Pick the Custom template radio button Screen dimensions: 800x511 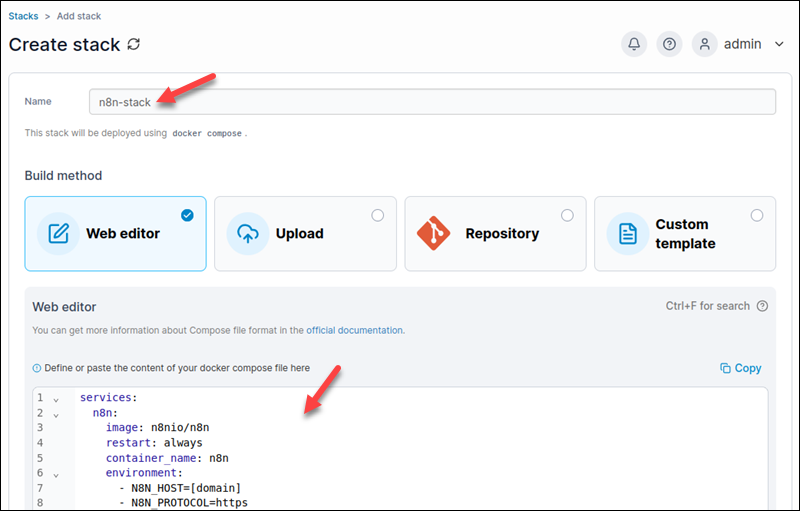tap(757, 215)
